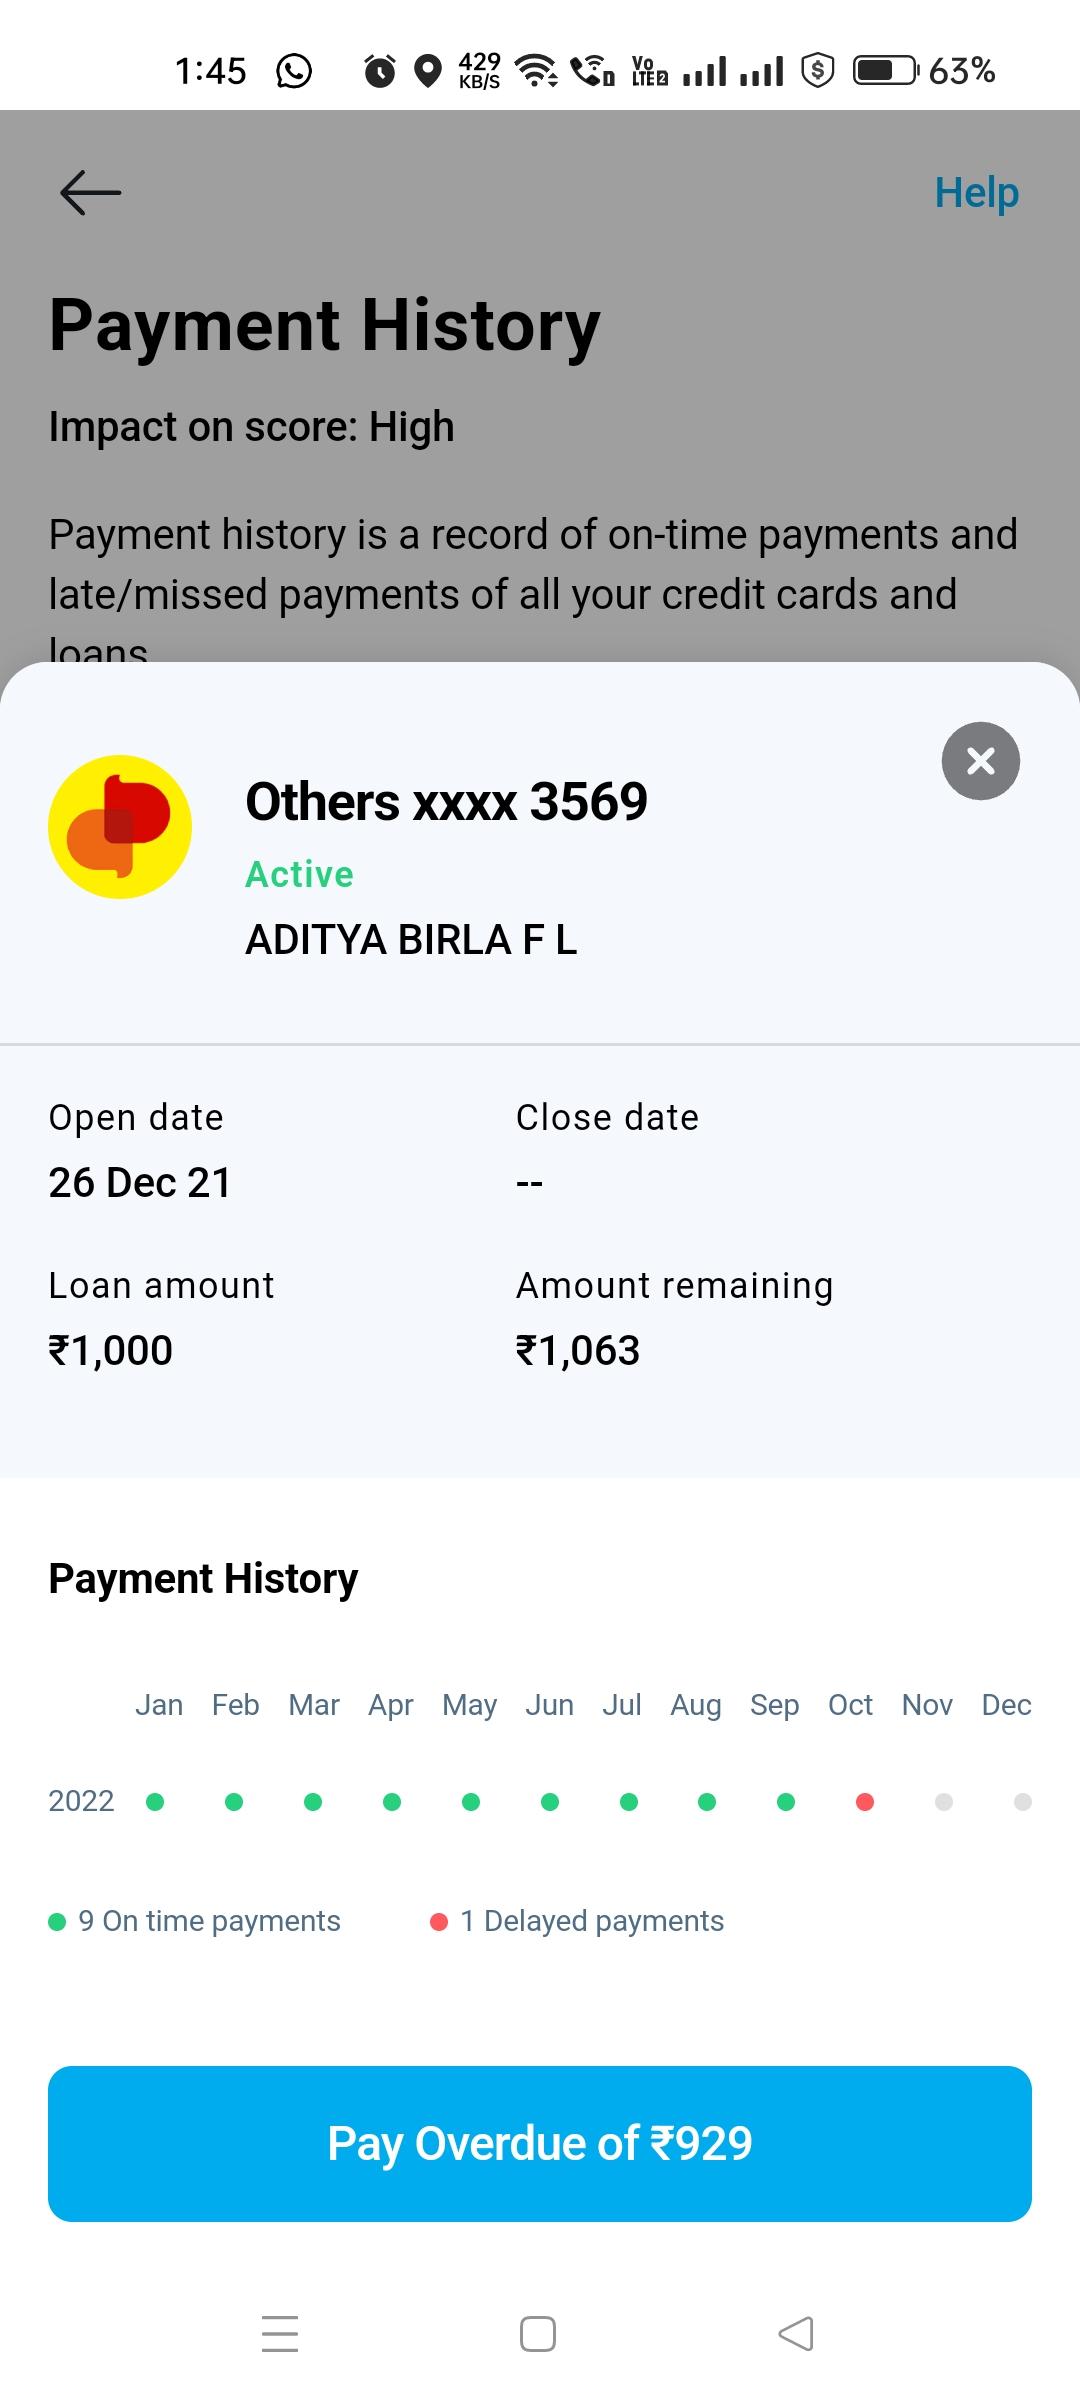Tap the 9 On time payments legend
Viewport: 1080px width, 2400px height.
point(196,1921)
